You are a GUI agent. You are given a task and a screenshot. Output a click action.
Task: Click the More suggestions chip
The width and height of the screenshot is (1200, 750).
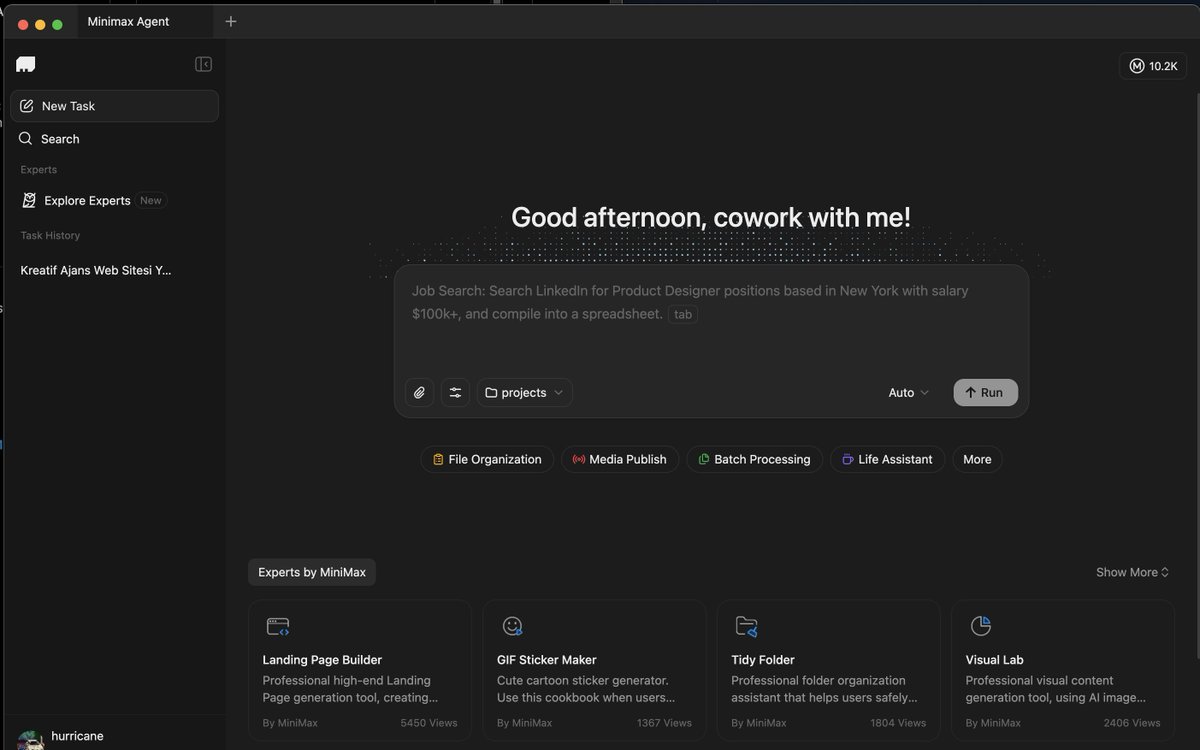tap(977, 459)
